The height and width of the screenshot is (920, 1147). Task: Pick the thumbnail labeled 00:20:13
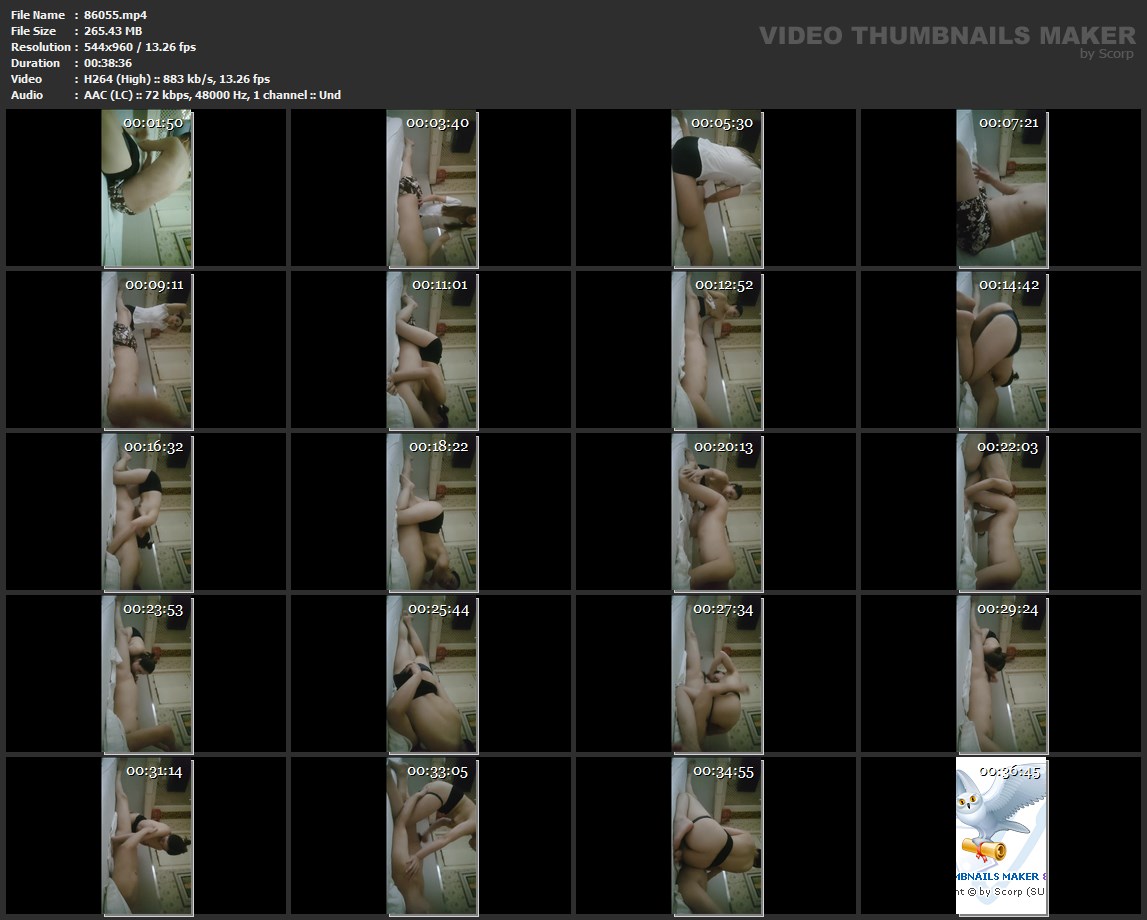tap(716, 512)
